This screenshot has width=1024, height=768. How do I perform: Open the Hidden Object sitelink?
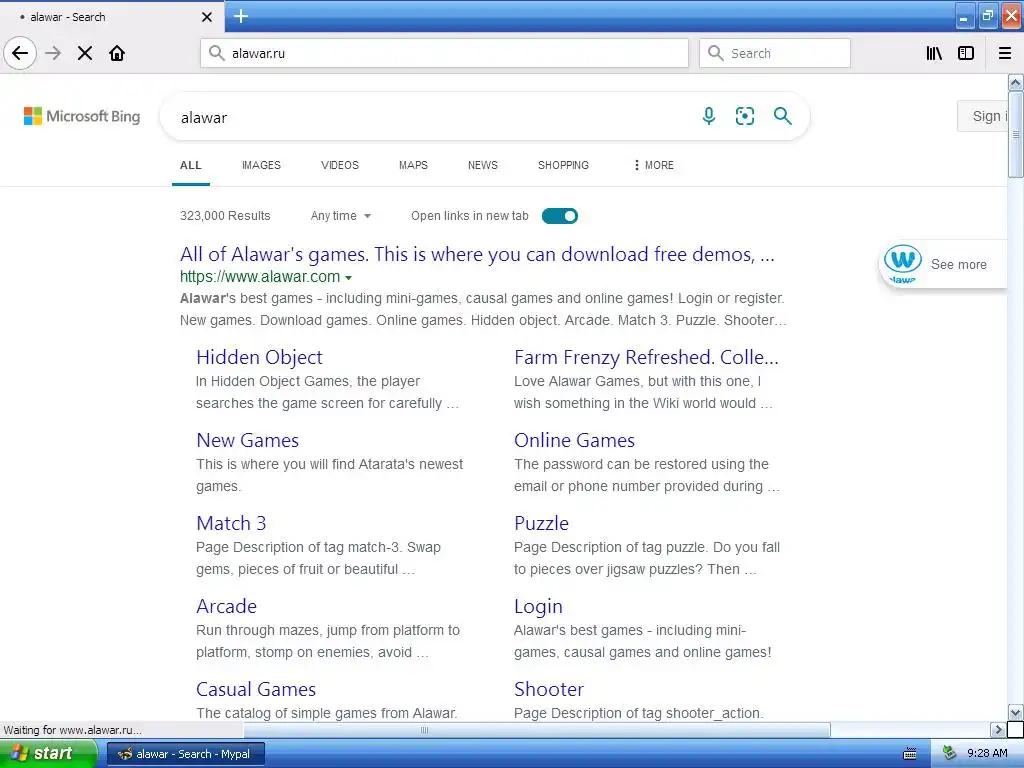(x=259, y=357)
